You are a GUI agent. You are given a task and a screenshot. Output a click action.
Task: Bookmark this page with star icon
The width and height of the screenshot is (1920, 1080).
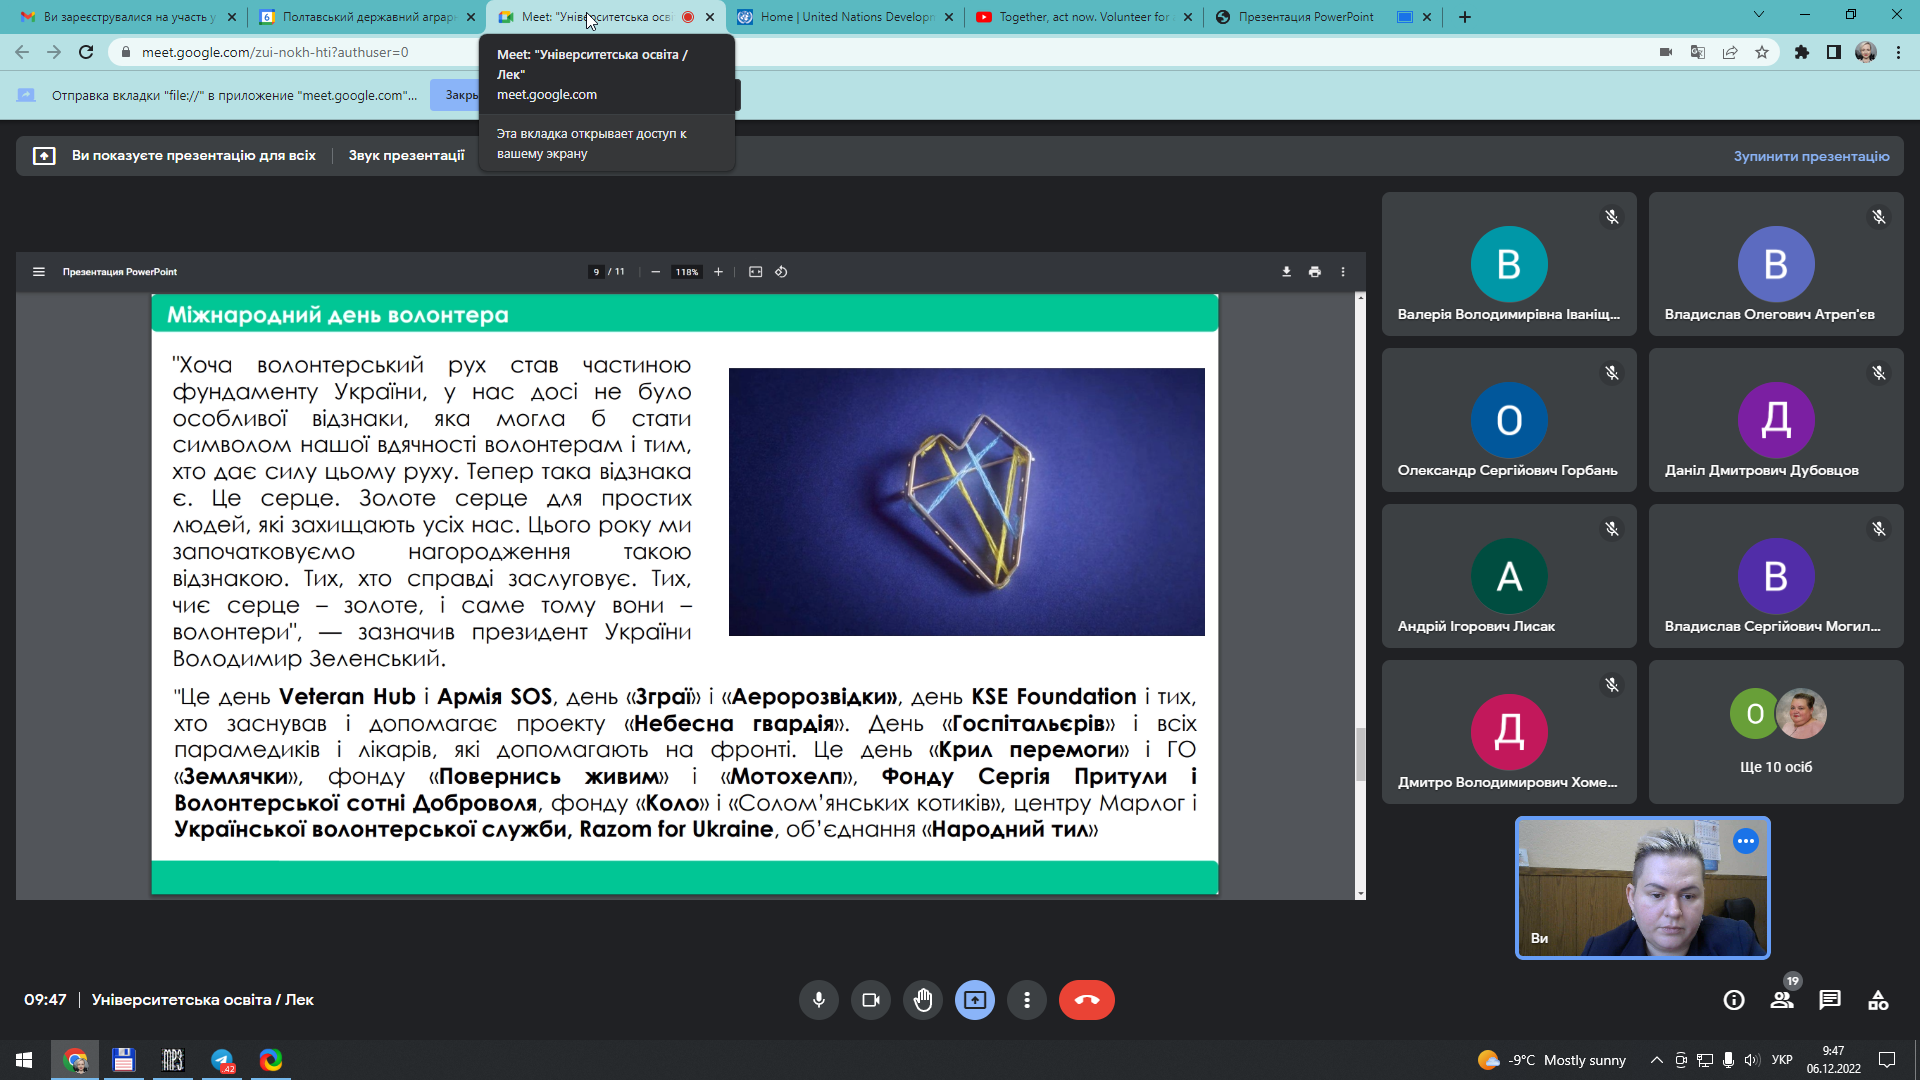click(1762, 52)
